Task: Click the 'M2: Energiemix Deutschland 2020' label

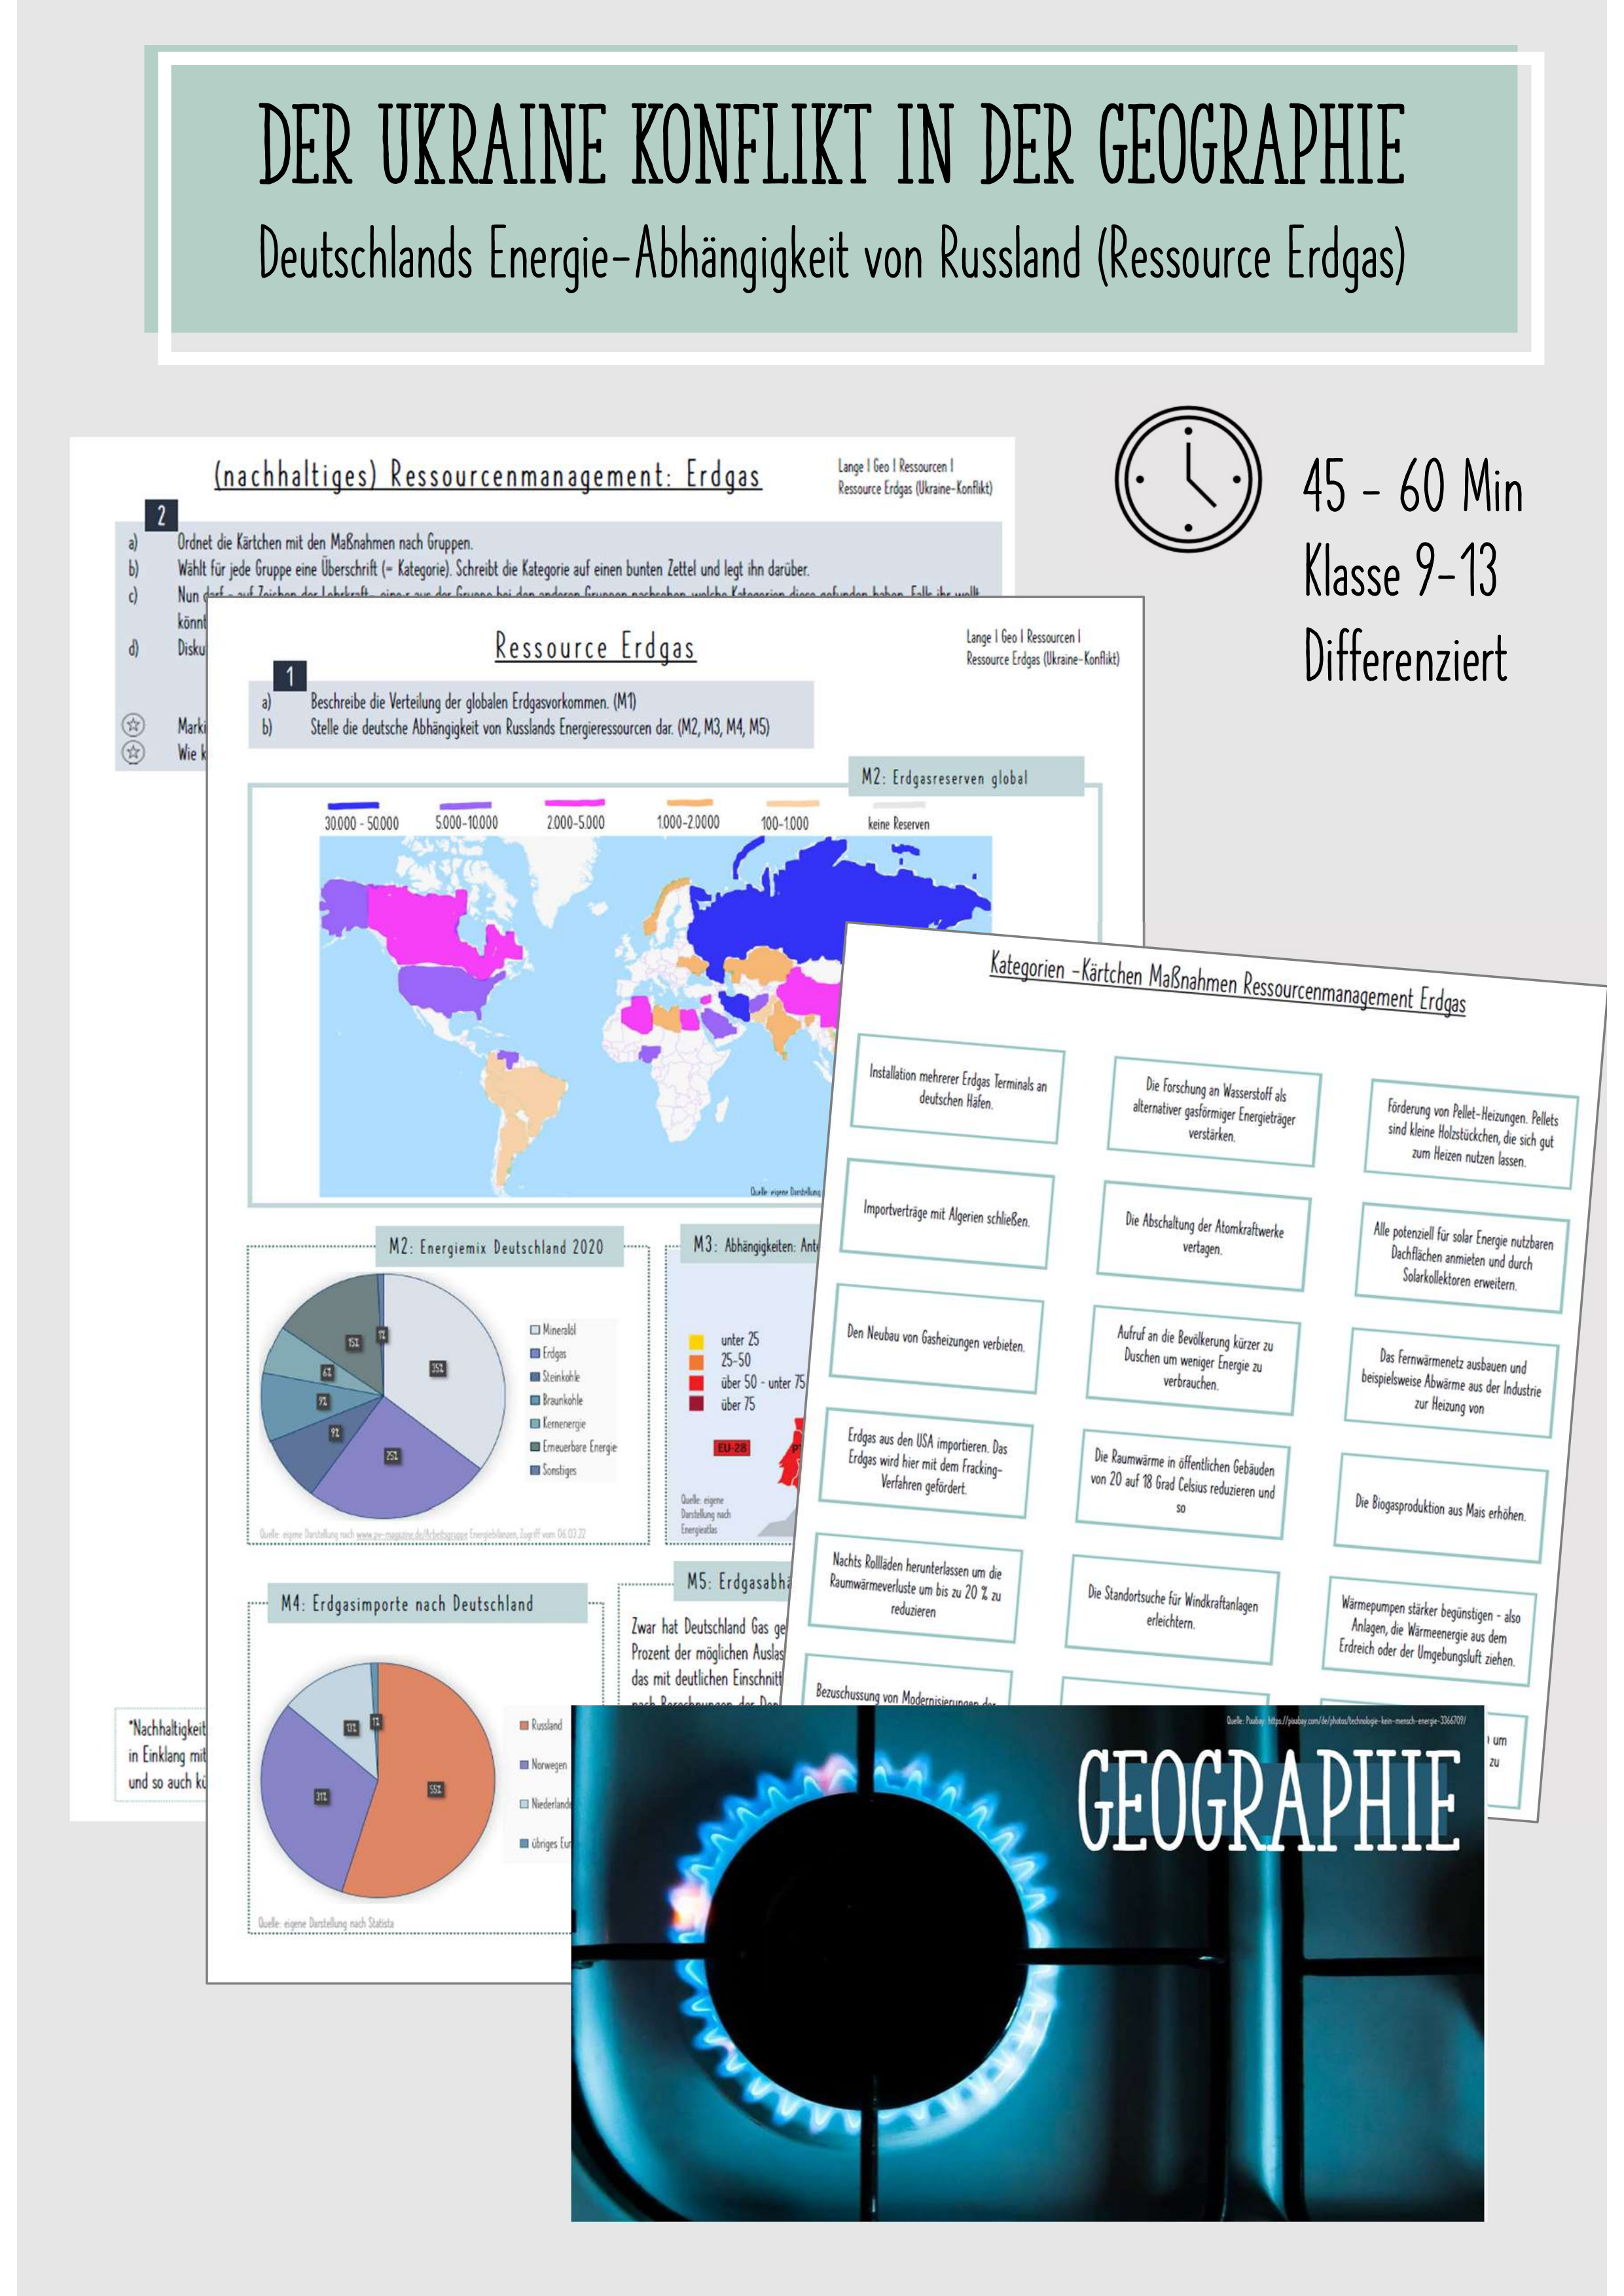Action: point(499,1247)
